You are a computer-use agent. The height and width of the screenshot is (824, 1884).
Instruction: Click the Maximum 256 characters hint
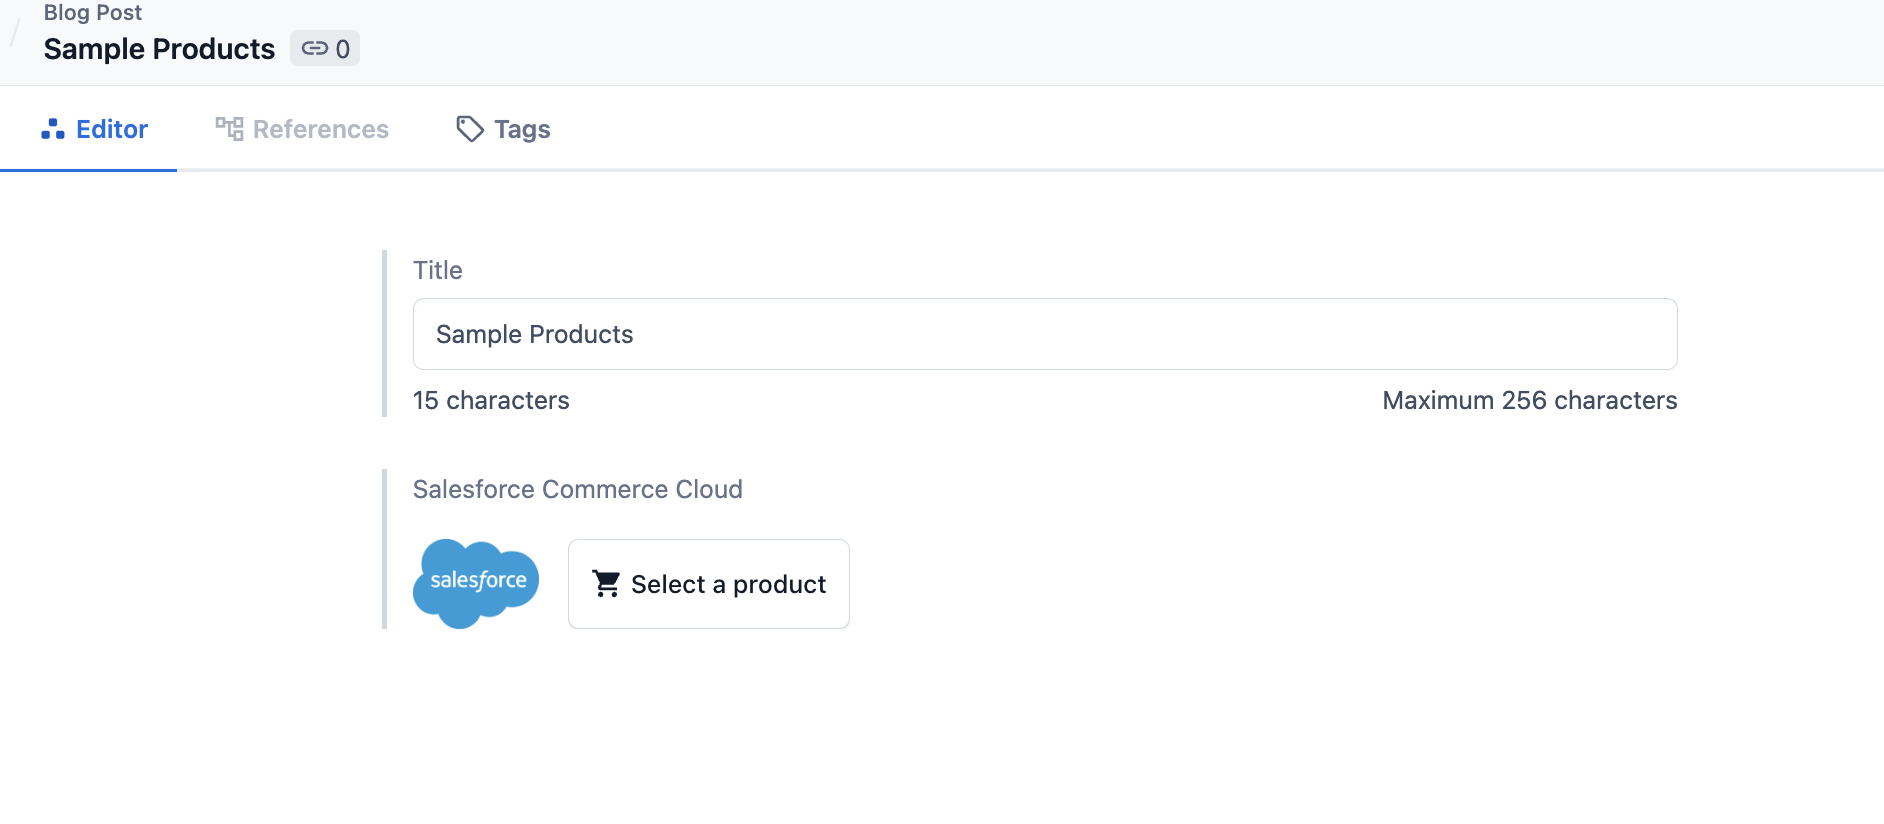[x=1529, y=400]
